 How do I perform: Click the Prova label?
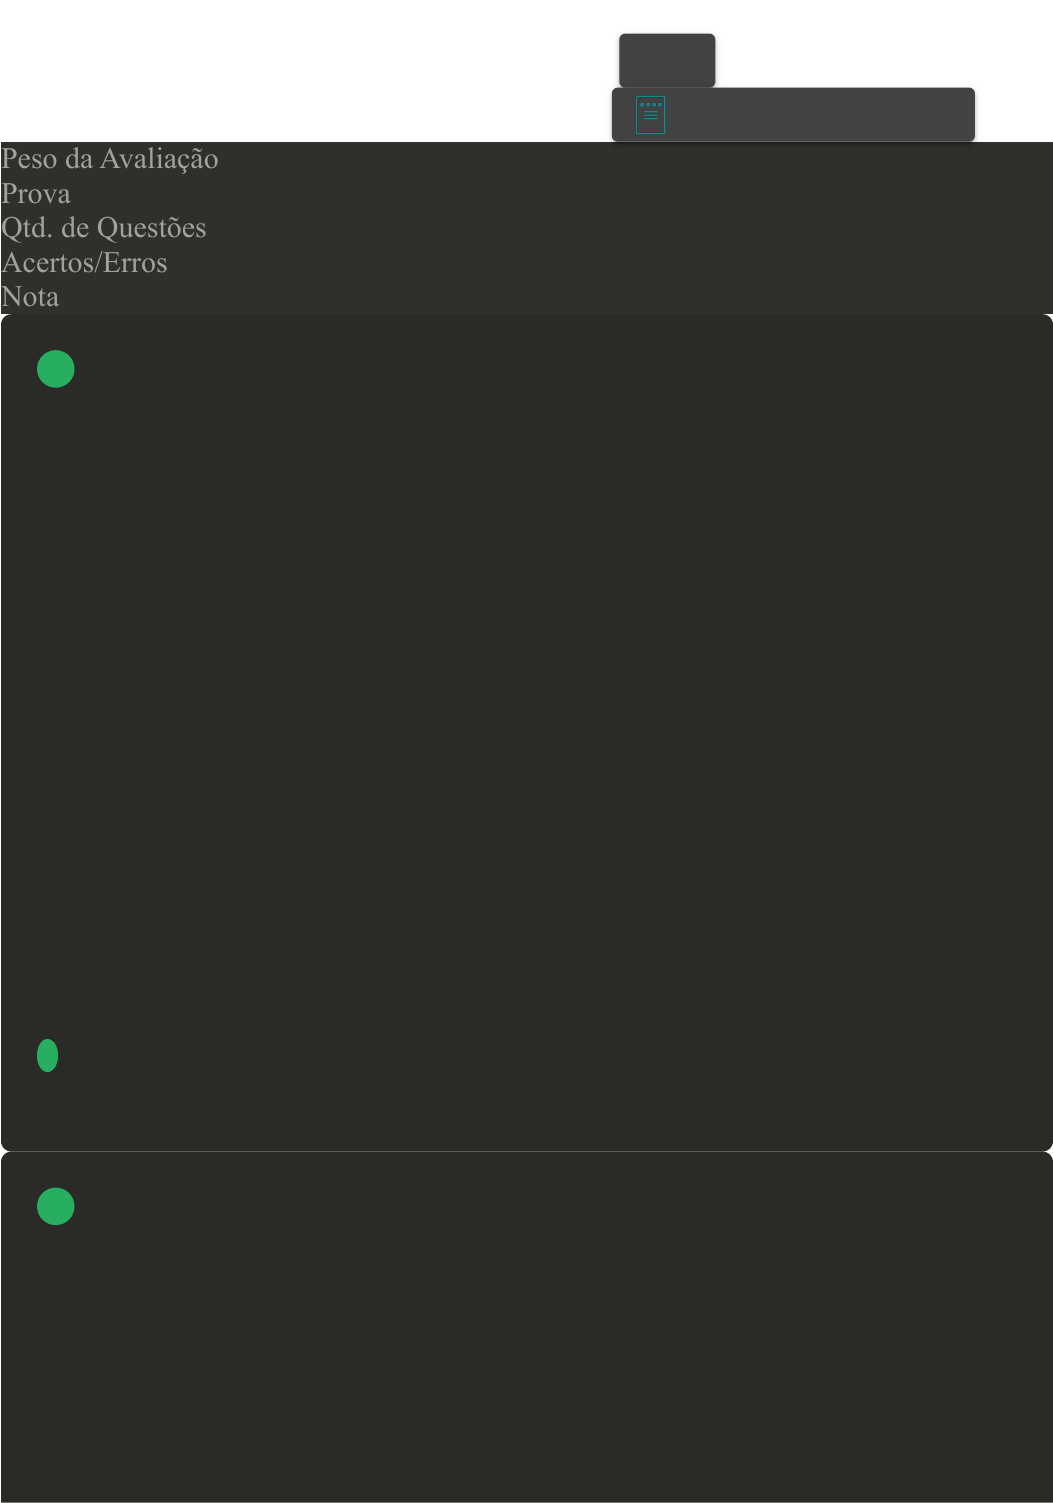pos(36,194)
